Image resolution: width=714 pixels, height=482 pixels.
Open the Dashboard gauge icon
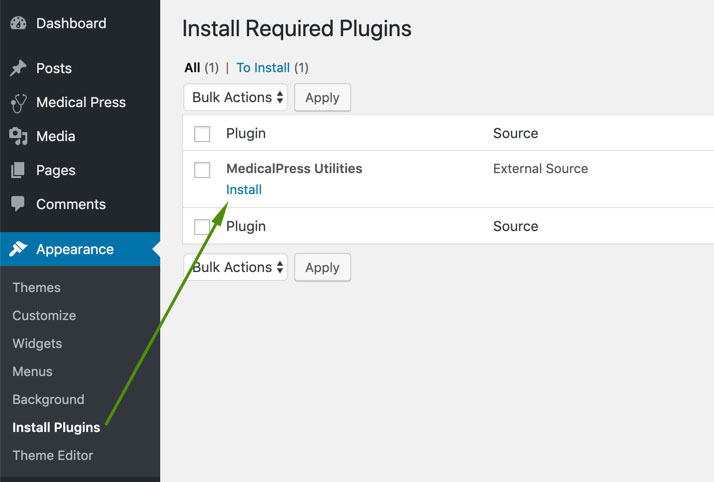[x=18, y=23]
